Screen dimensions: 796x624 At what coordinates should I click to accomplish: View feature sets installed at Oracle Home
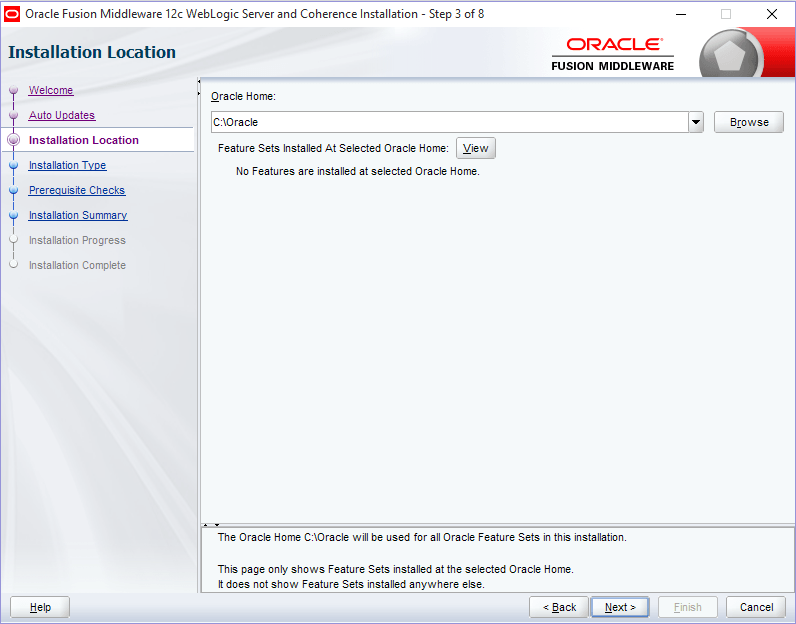coord(475,148)
